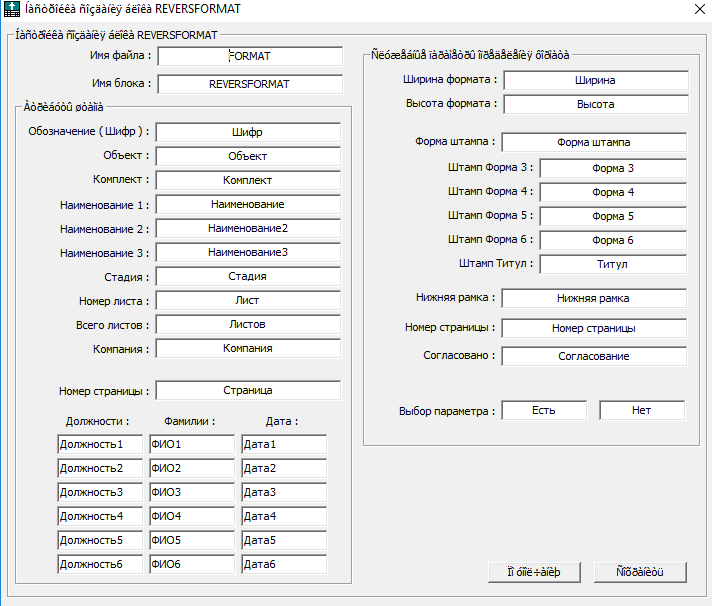Image resolution: width=712 pixels, height=606 pixels.
Task: Focus the Объект input field
Action: (248, 157)
